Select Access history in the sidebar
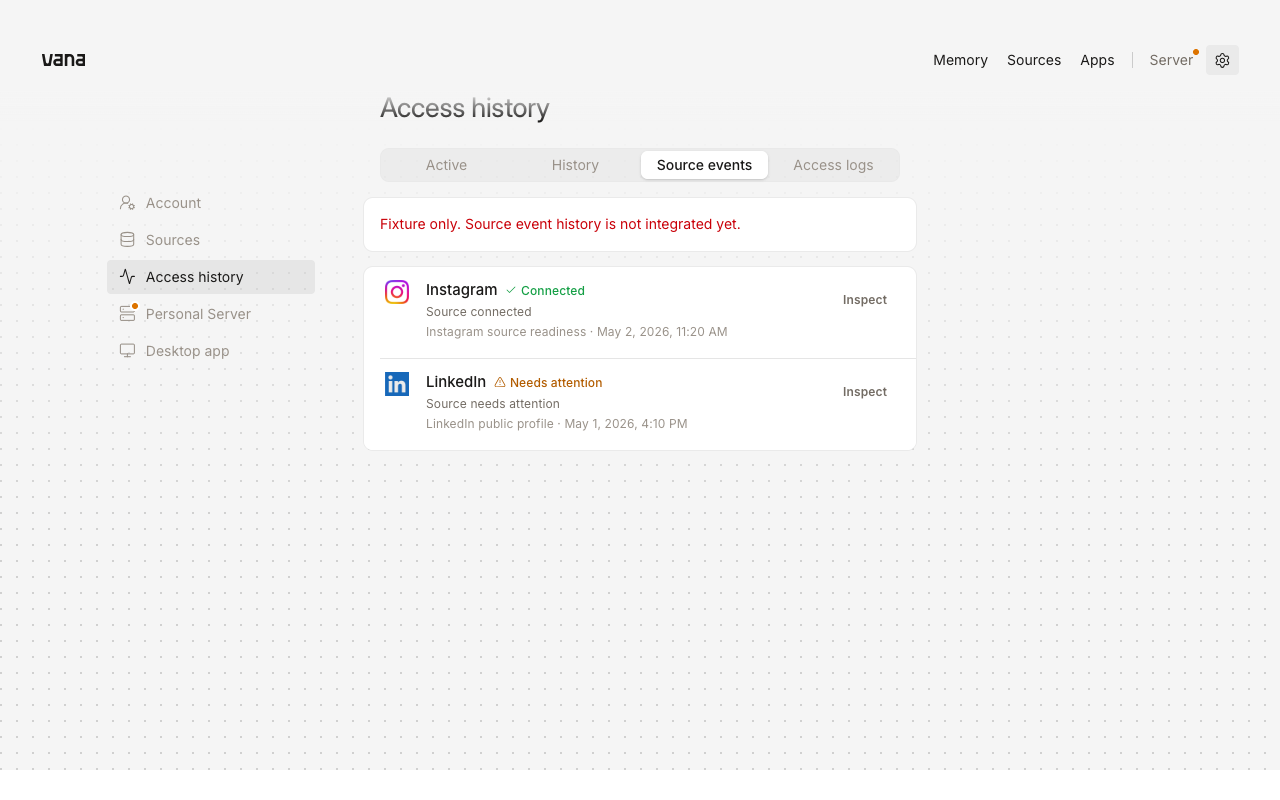Screen dimensions: 1280x800 [211, 277]
